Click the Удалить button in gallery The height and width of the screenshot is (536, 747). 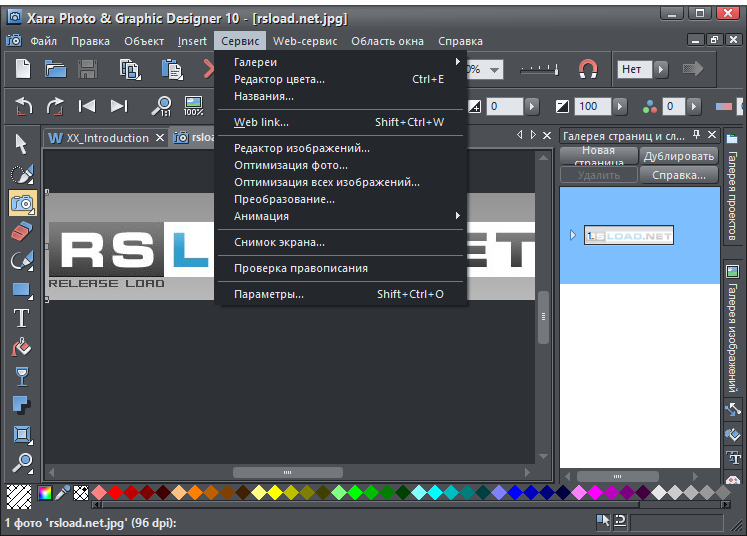tap(599, 175)
